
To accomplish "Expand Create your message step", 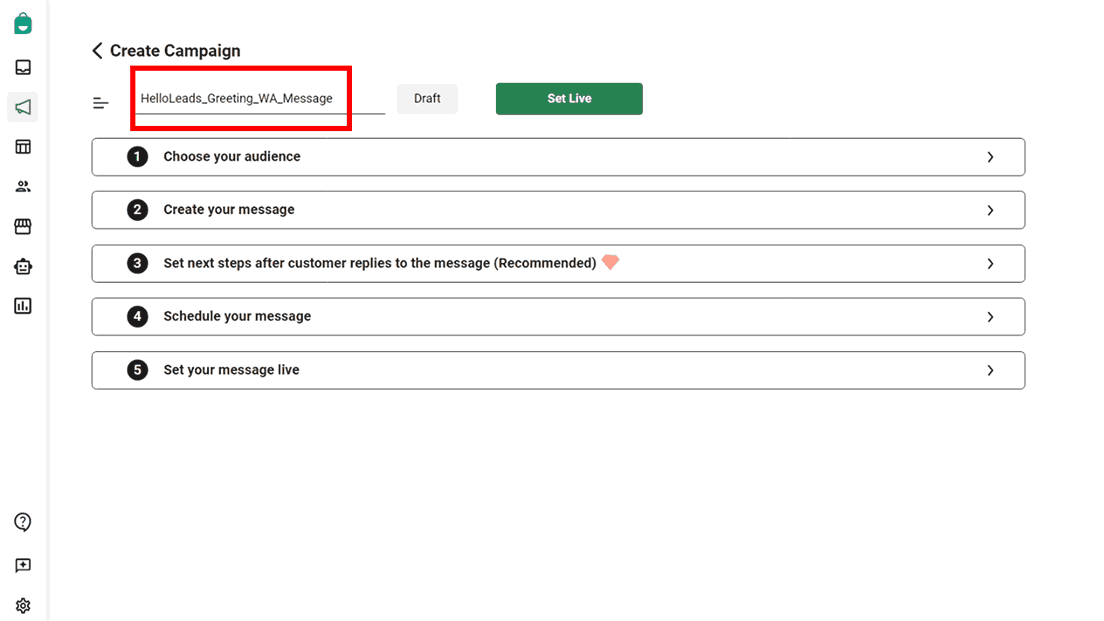I will pyautogui.click(x=558, y=210).
